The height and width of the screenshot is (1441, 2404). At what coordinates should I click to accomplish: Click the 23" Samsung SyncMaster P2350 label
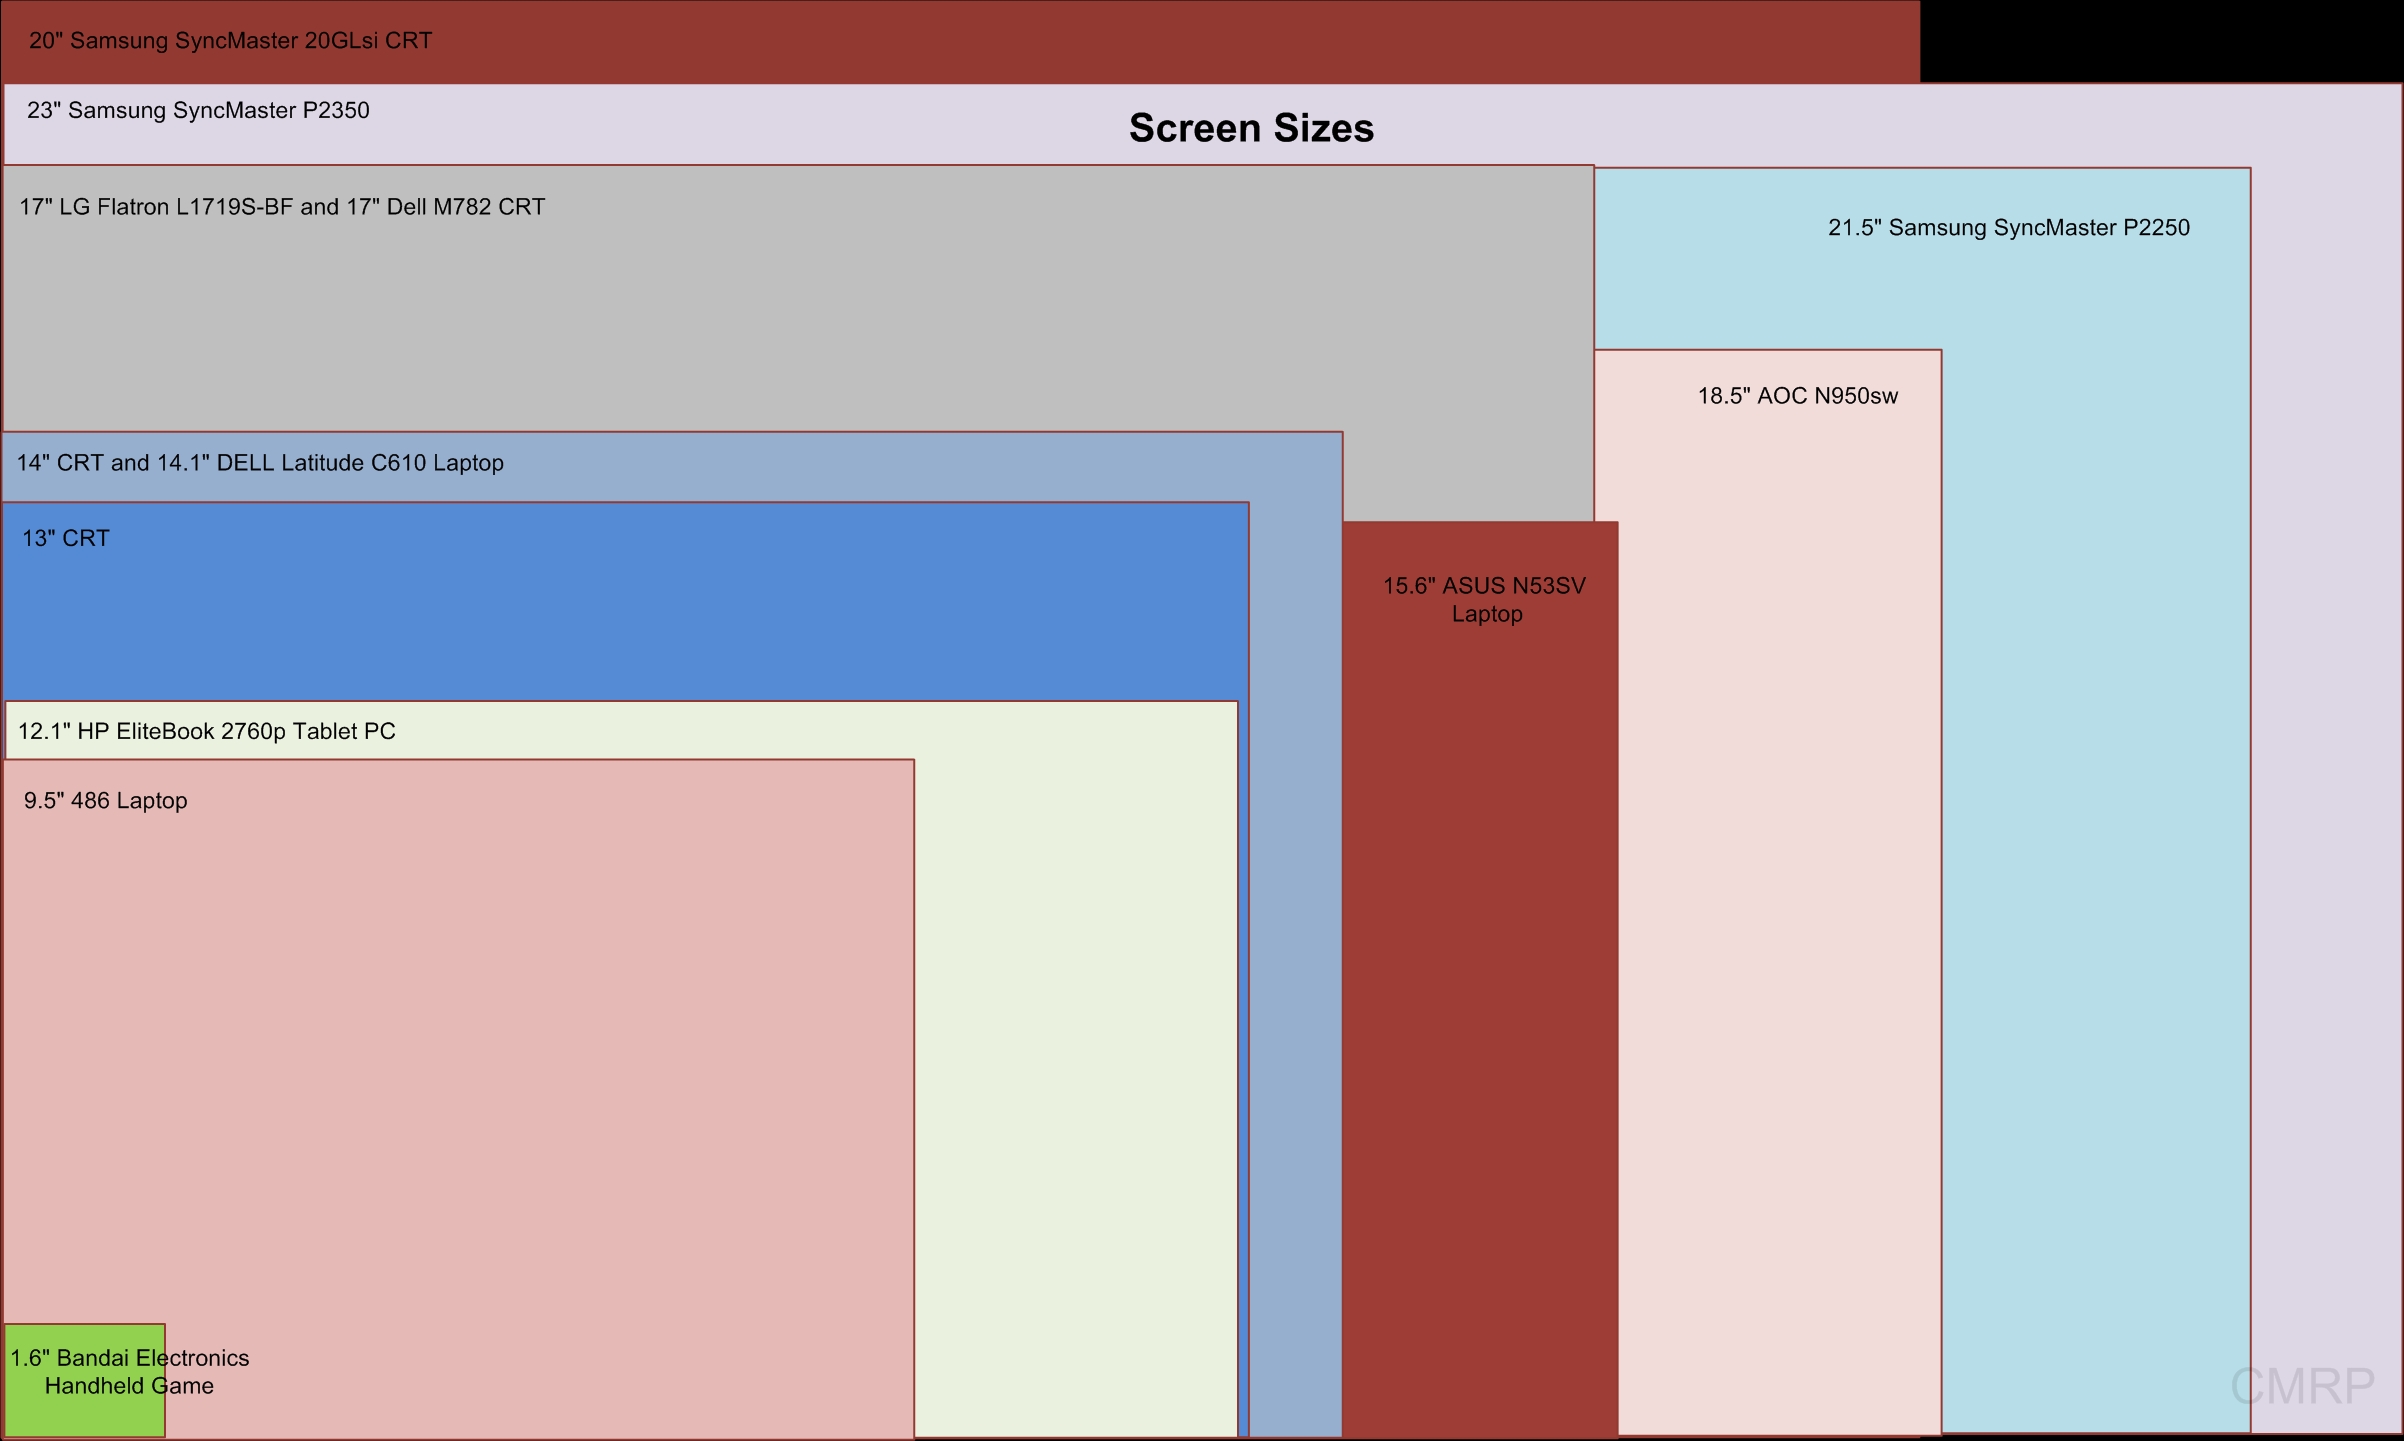[198, 110]
